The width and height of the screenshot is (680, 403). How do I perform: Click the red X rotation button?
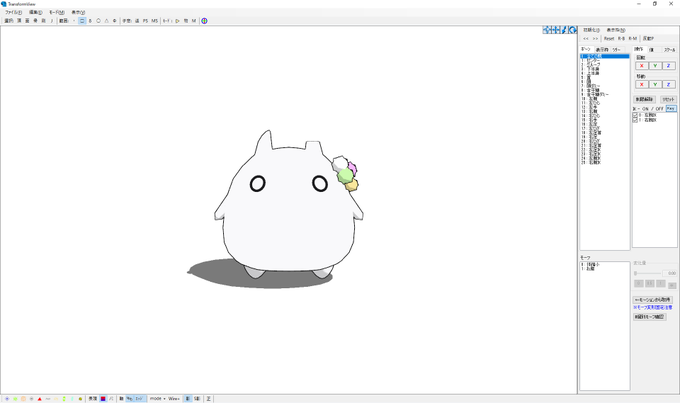tap(641, 66)
